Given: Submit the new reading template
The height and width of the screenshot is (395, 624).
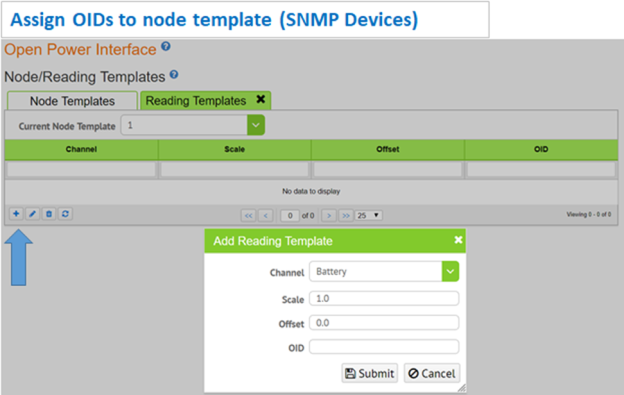Looking at the screenshot, I should click(370, 373).
